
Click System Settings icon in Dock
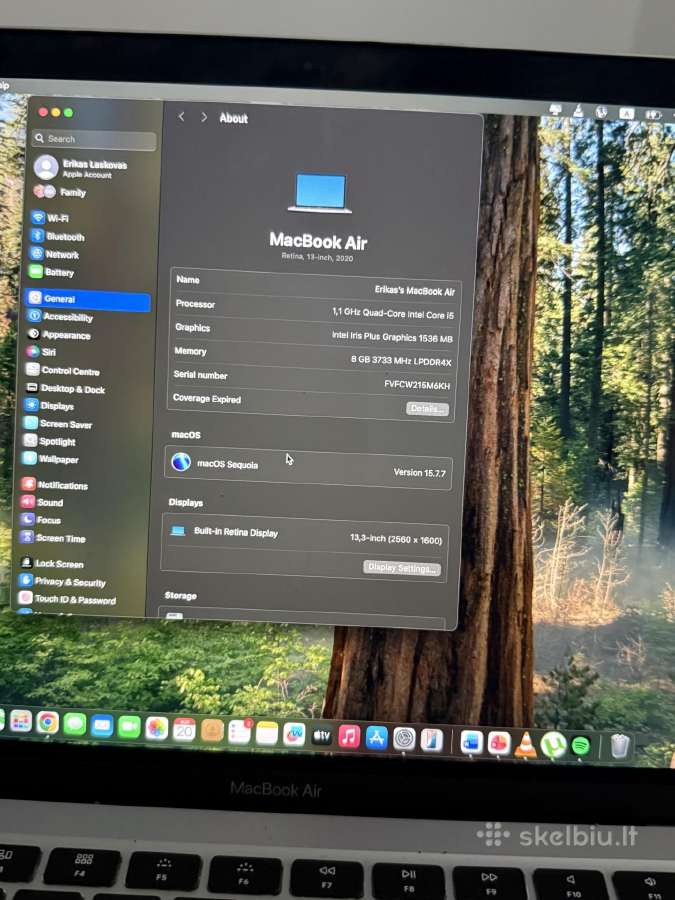click(404, 739)
